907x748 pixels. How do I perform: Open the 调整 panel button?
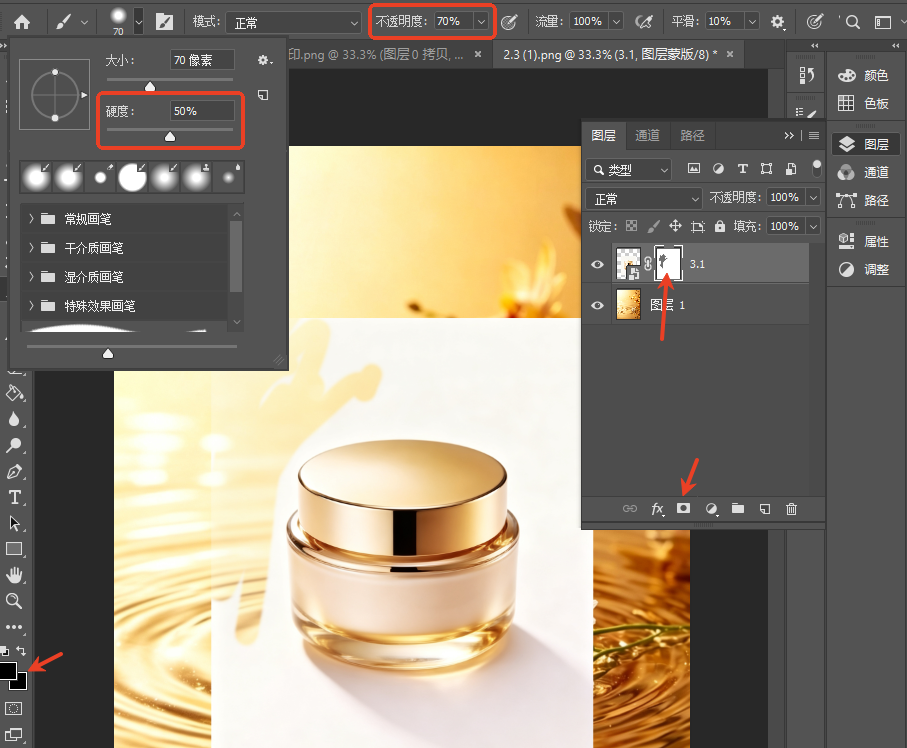tap(865, 270)
